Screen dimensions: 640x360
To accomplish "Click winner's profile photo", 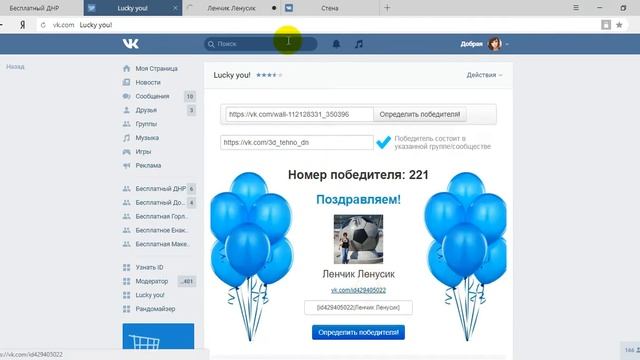I will (x=358, y=240).
